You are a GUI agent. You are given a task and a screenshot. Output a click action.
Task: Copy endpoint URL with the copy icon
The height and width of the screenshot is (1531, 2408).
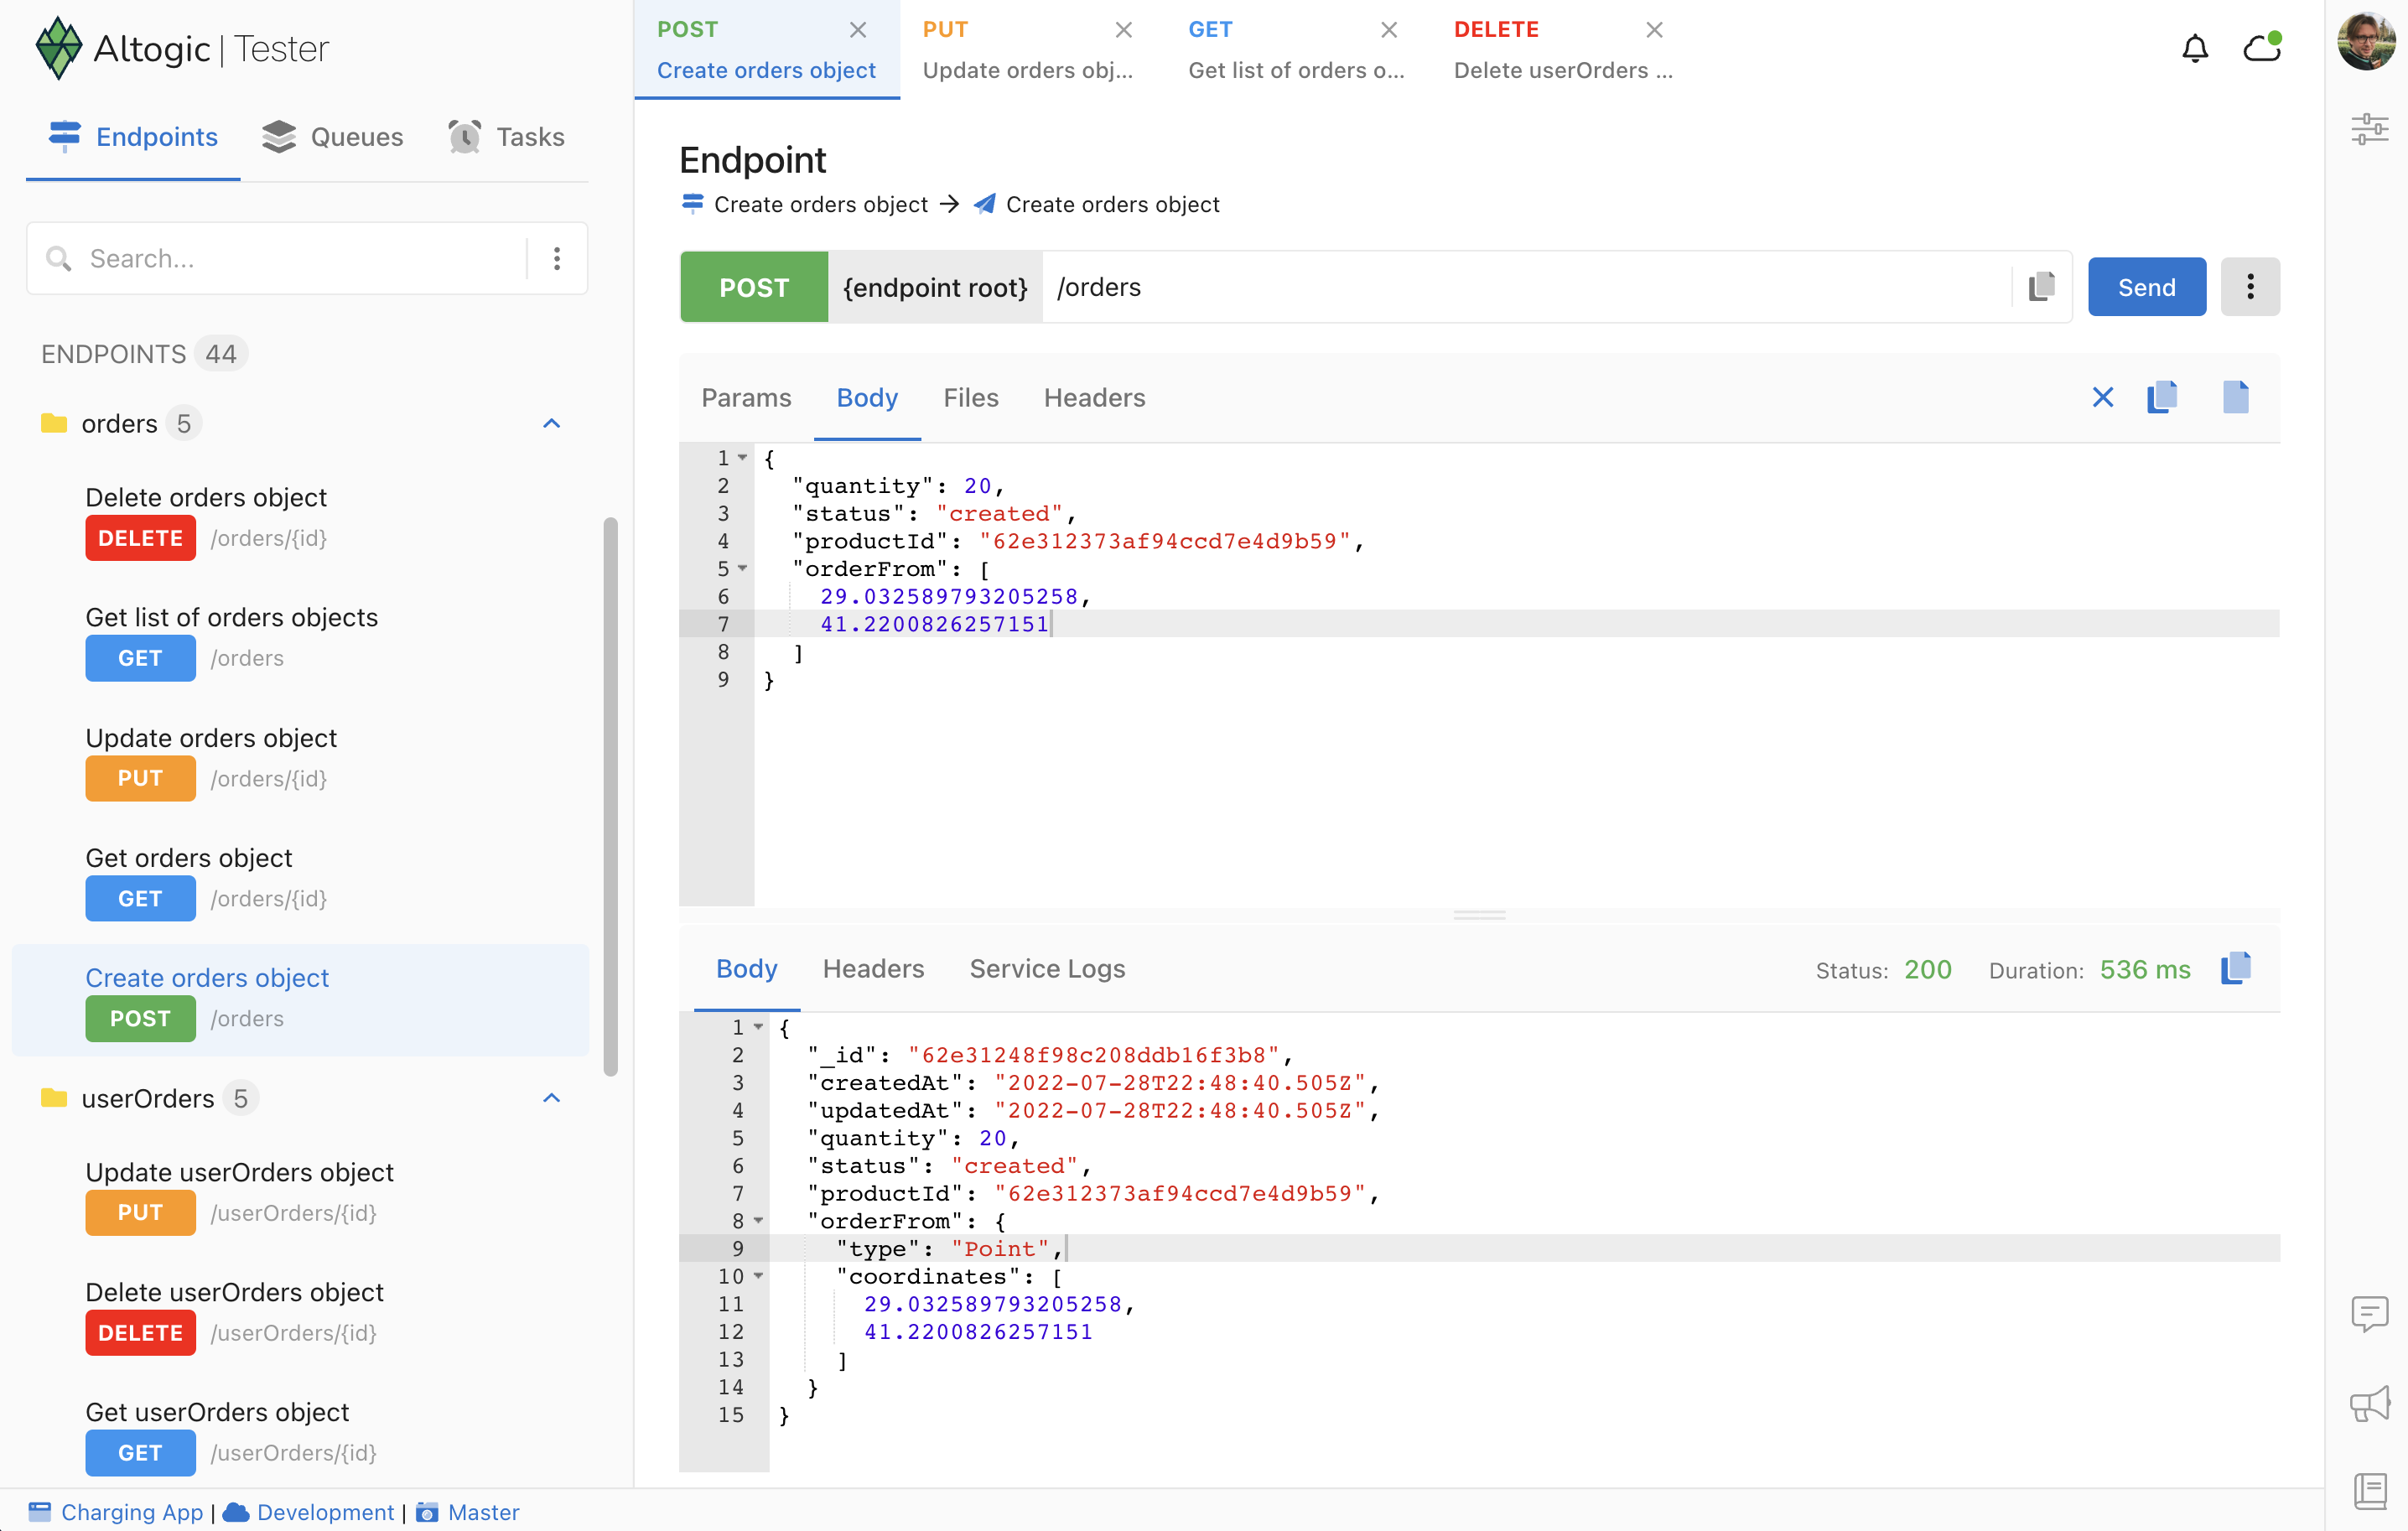click(x=2041, y=287)
